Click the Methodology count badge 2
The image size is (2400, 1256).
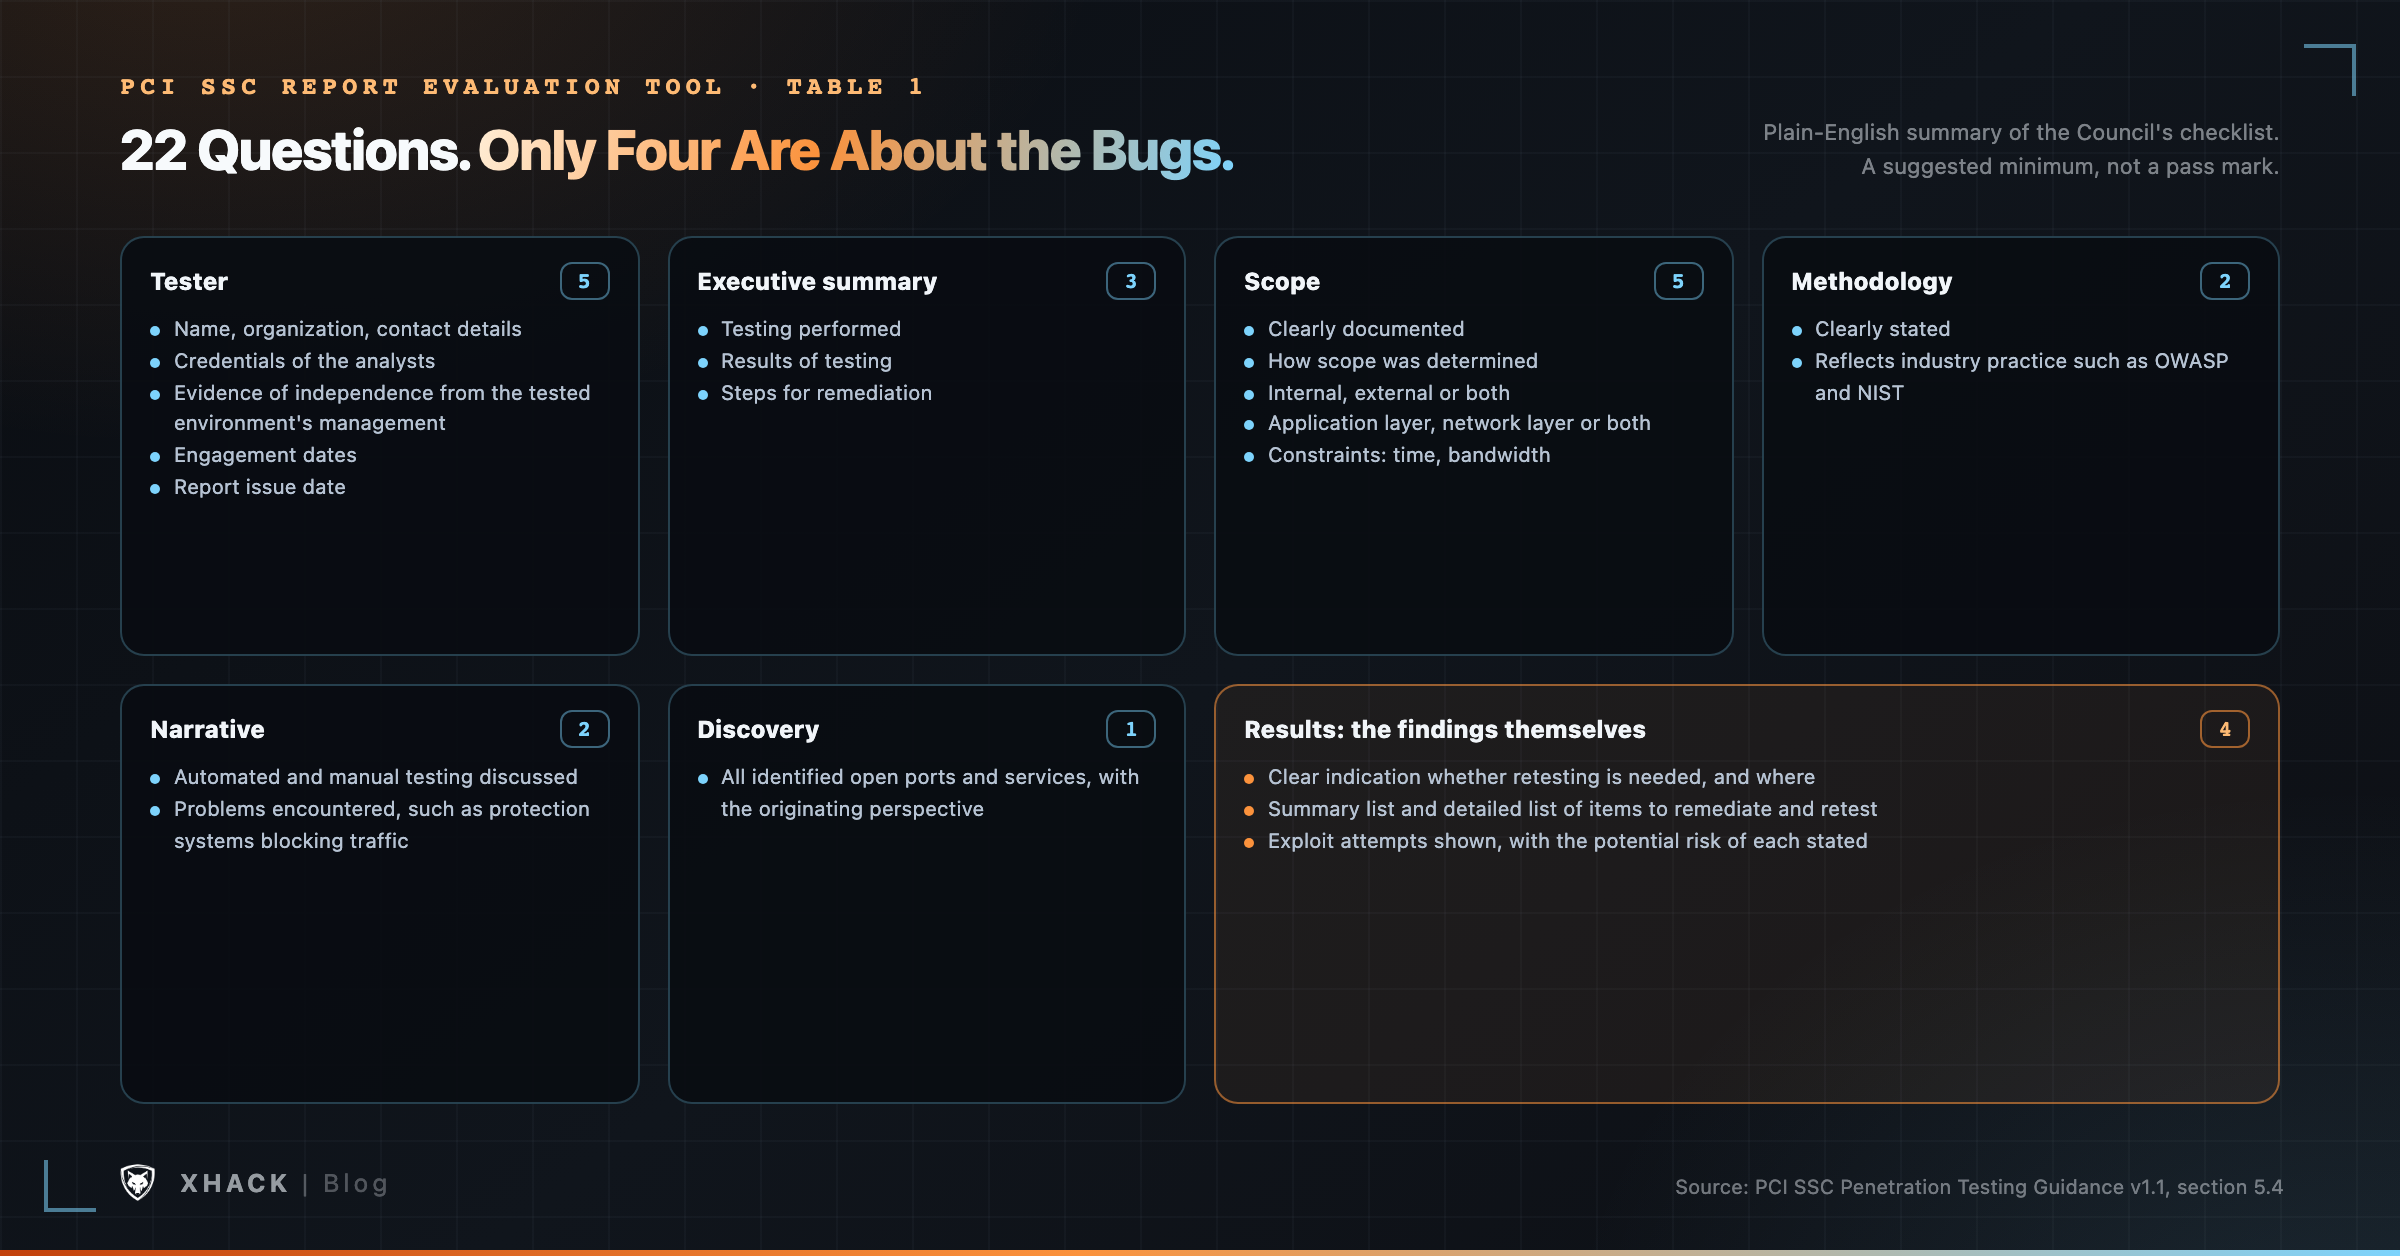tap(2225, 281)
